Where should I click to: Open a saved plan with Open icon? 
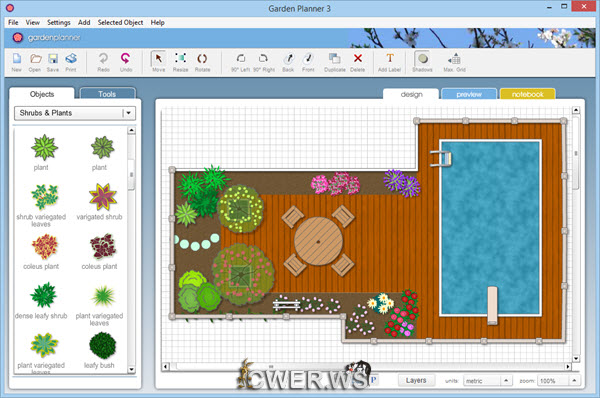(35, 62)
